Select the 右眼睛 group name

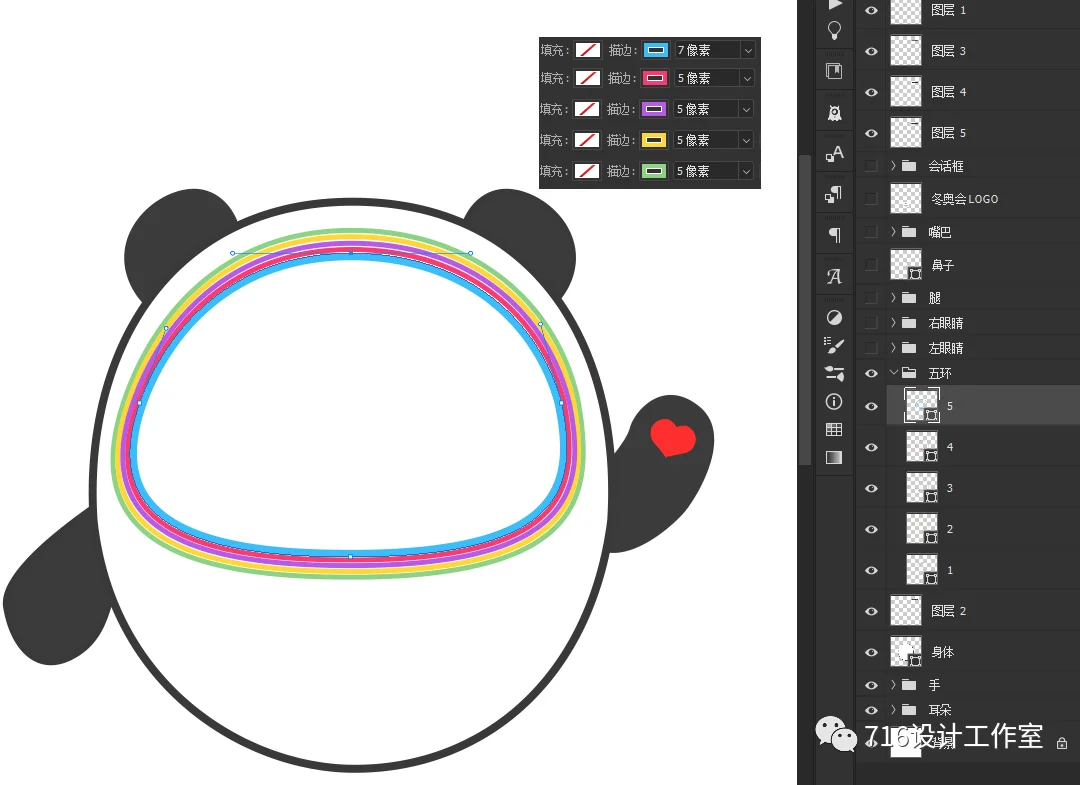[x=946, y=323]
